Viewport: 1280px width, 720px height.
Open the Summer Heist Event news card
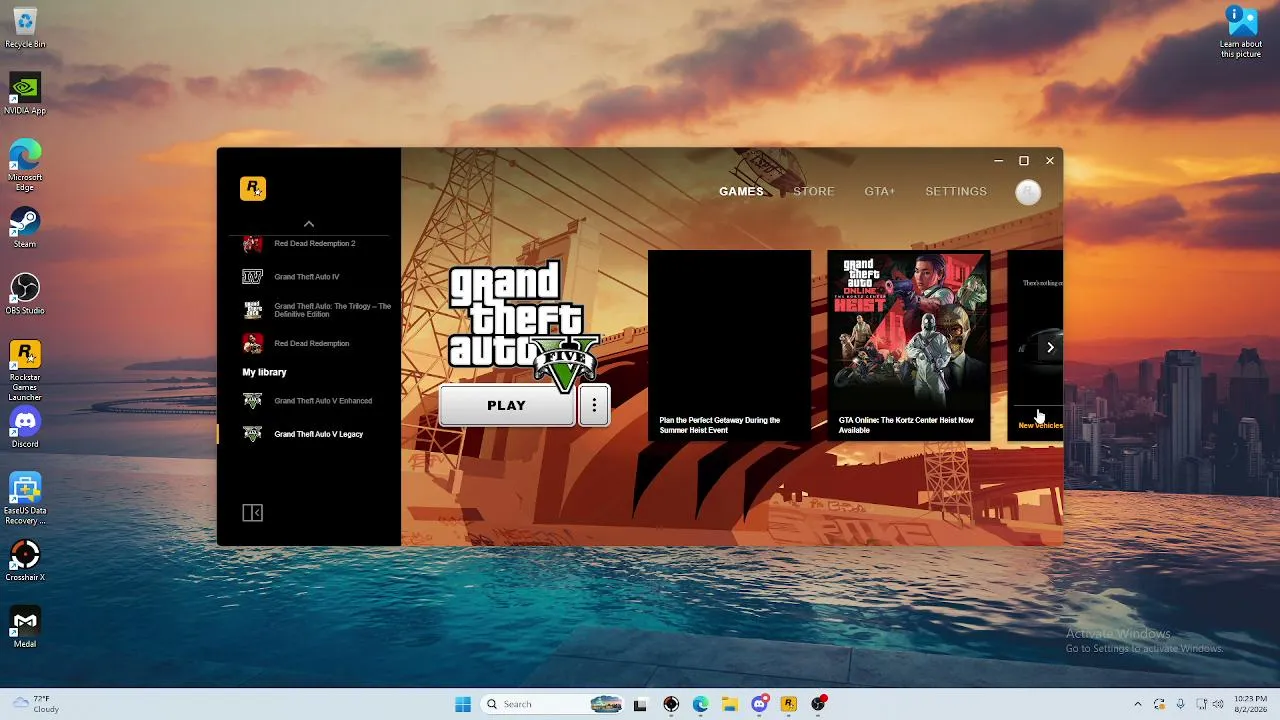(x=729, y=345)
